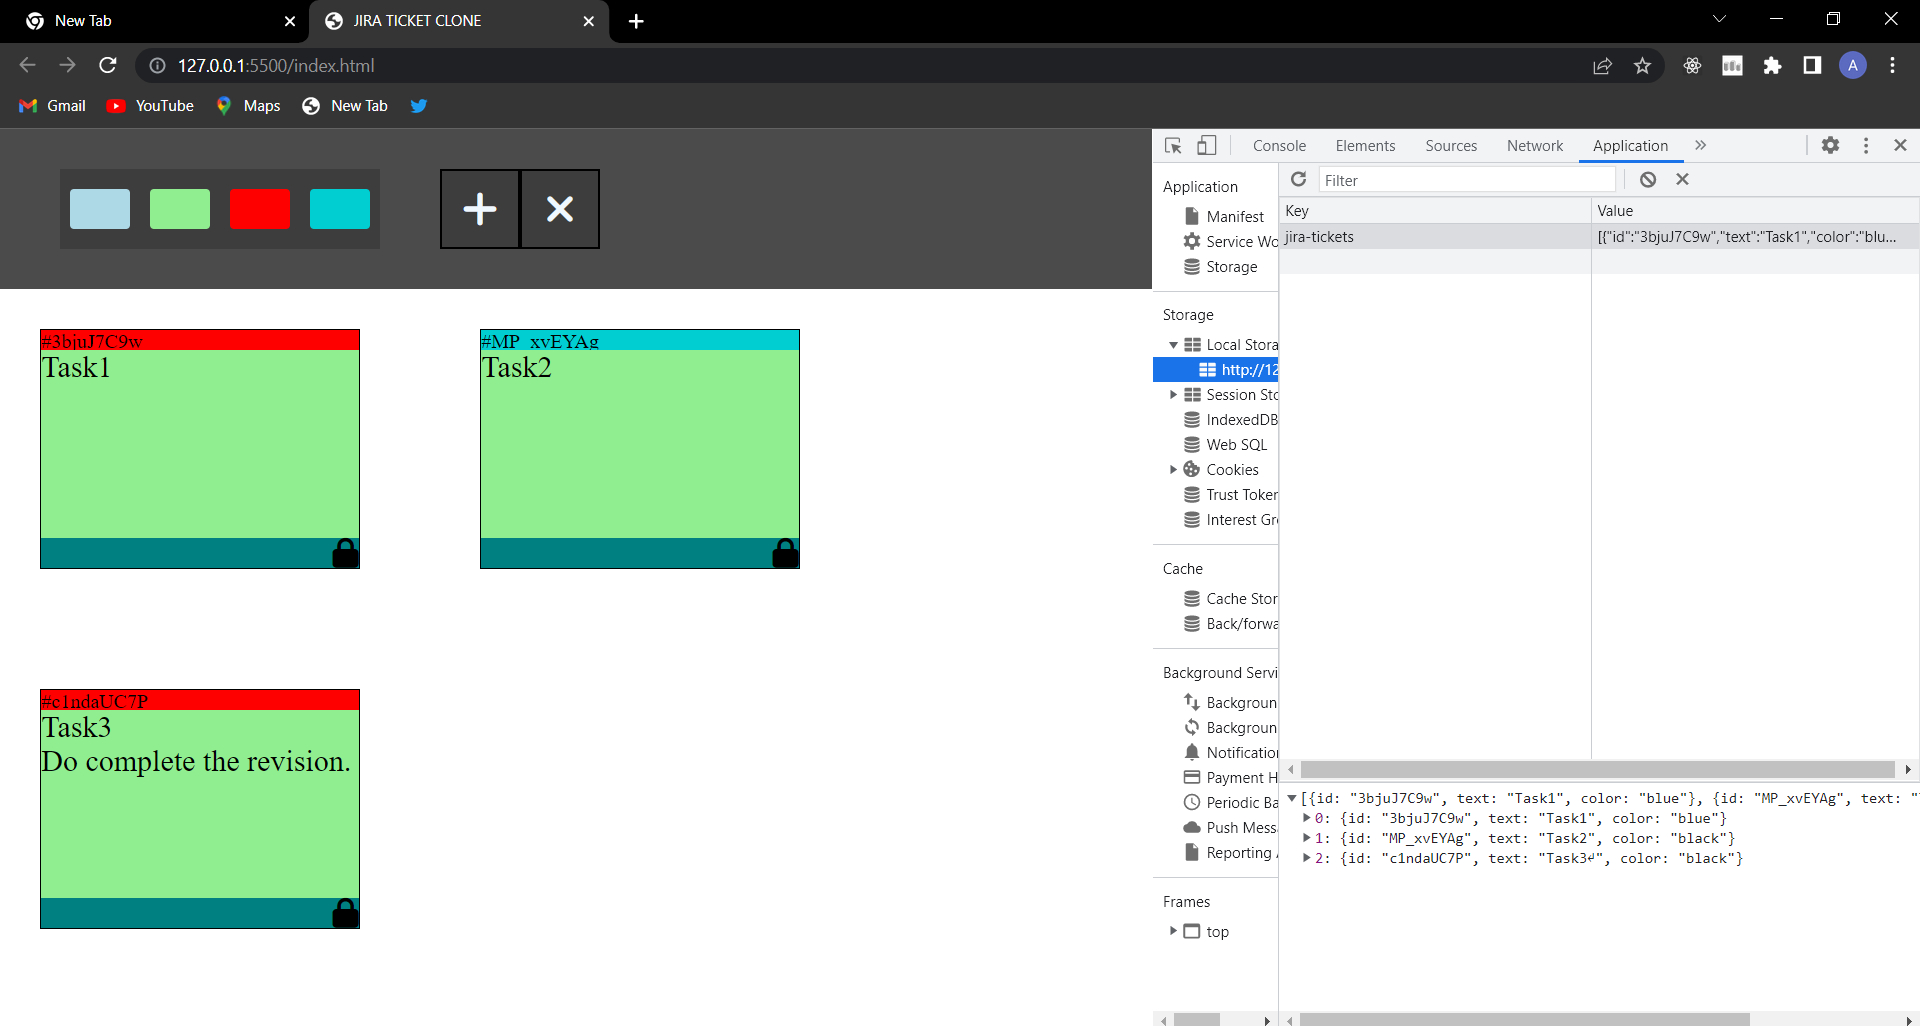
Task: Show more DevTools tabs chevron
Action: tap(1701, 145)
